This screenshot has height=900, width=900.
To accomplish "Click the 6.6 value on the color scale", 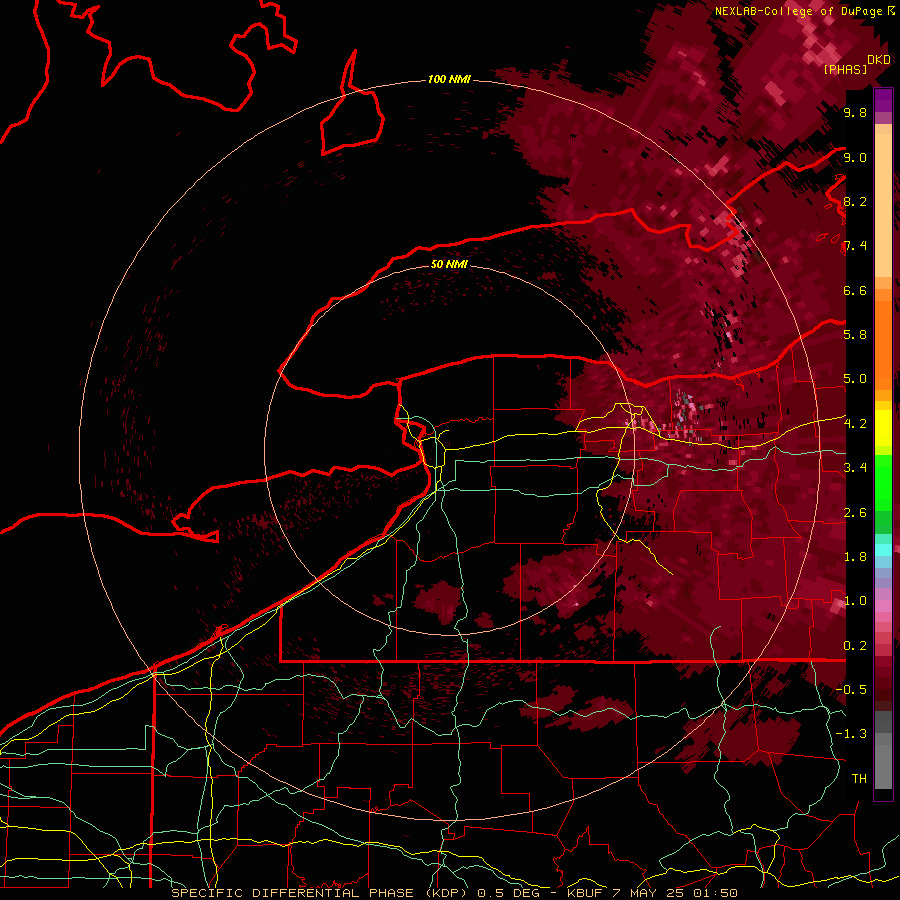I will pyautogui.click(x=855, y=290).
